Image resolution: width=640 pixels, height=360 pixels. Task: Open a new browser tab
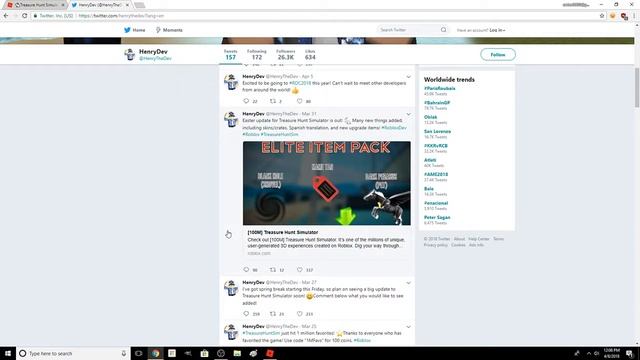140,5
